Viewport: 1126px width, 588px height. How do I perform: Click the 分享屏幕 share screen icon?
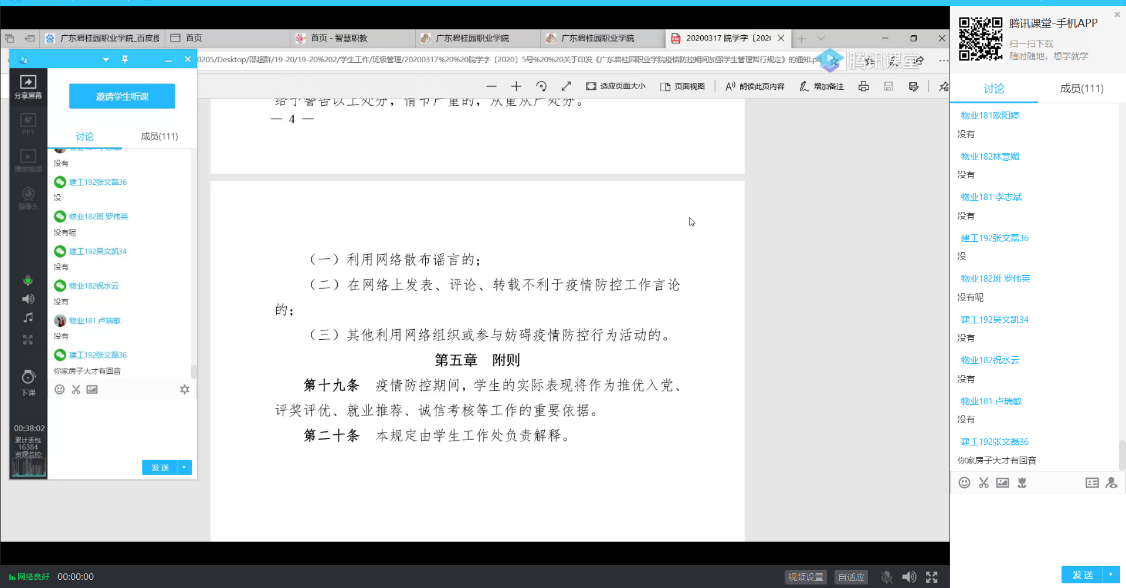click(28, 86)
